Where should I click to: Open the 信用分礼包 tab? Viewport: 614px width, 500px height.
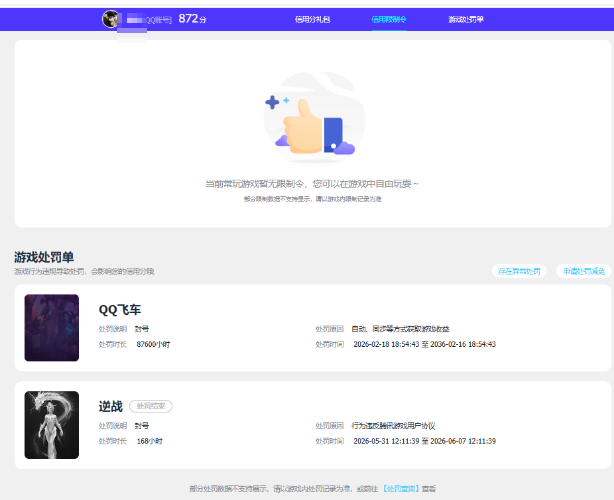pyautogui.click(x=312, y=19)
